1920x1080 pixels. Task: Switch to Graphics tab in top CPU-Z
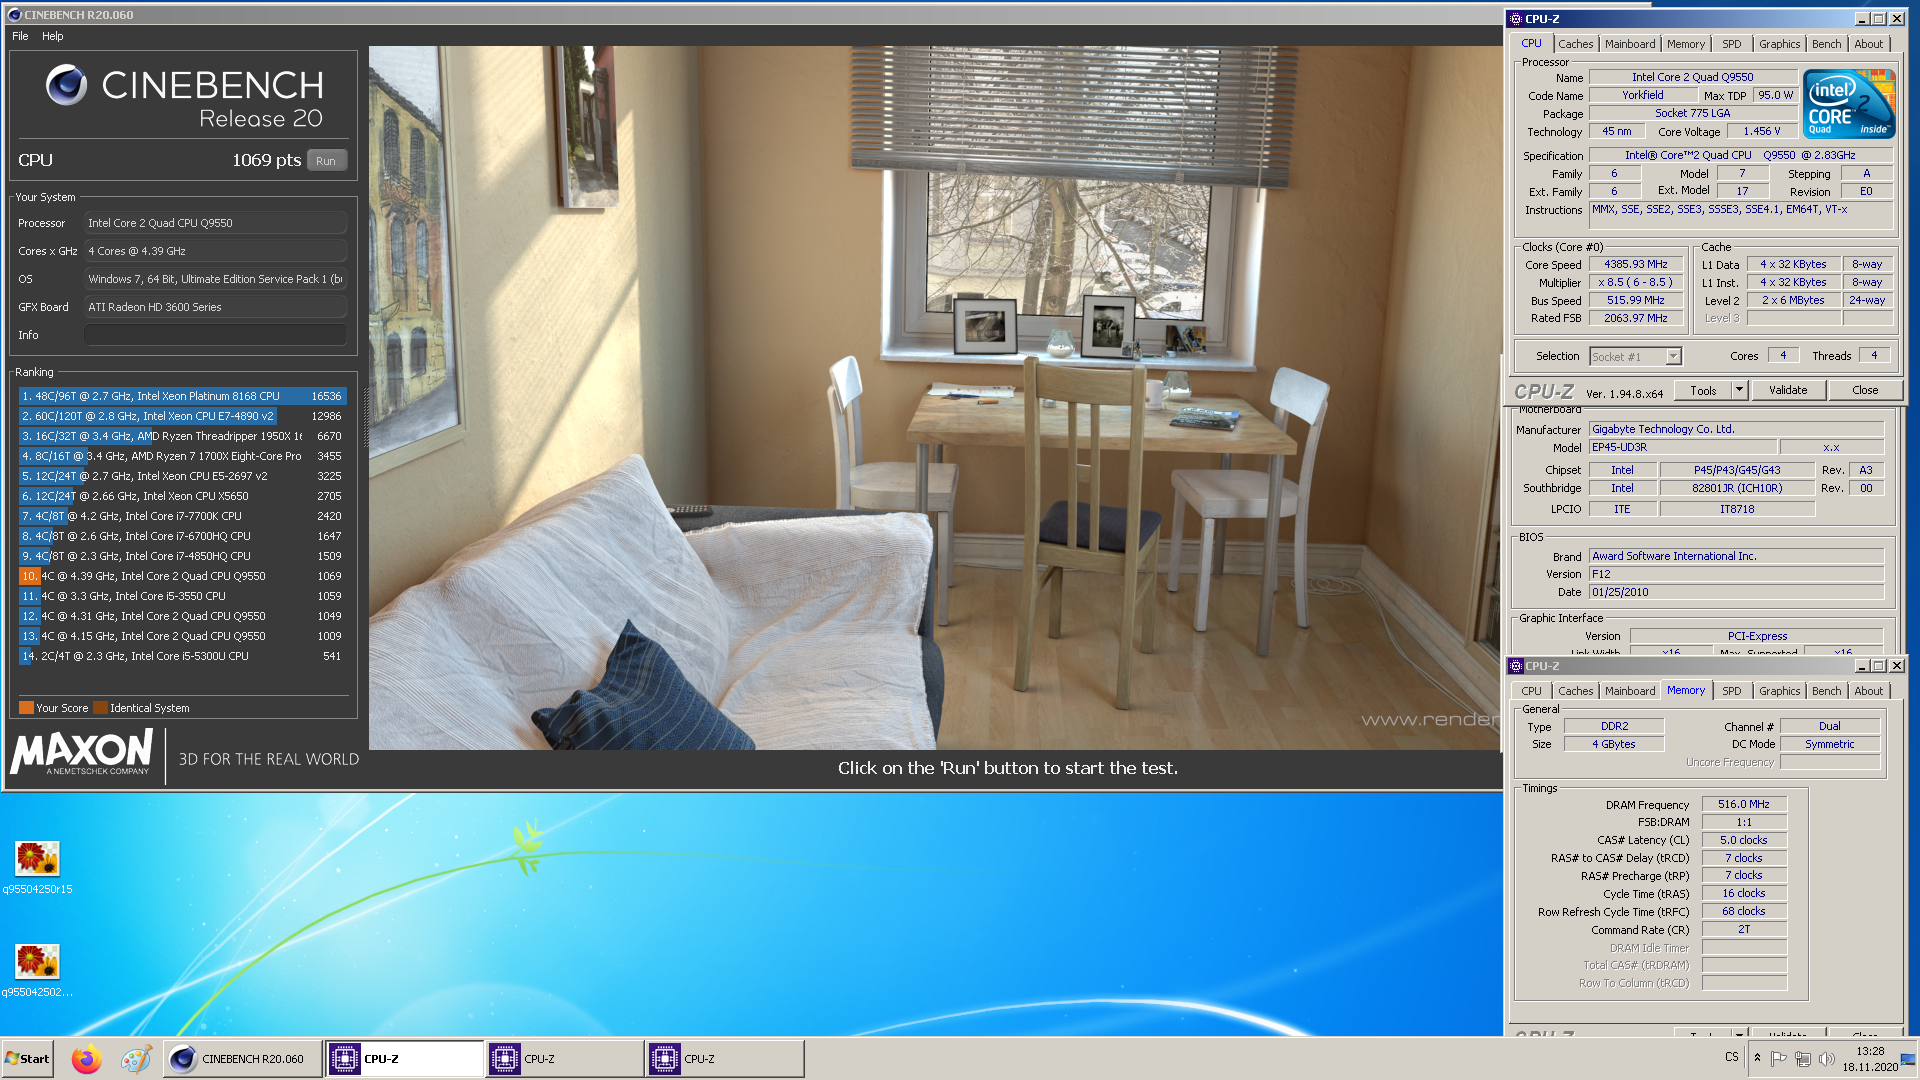tap(1780, 44)
